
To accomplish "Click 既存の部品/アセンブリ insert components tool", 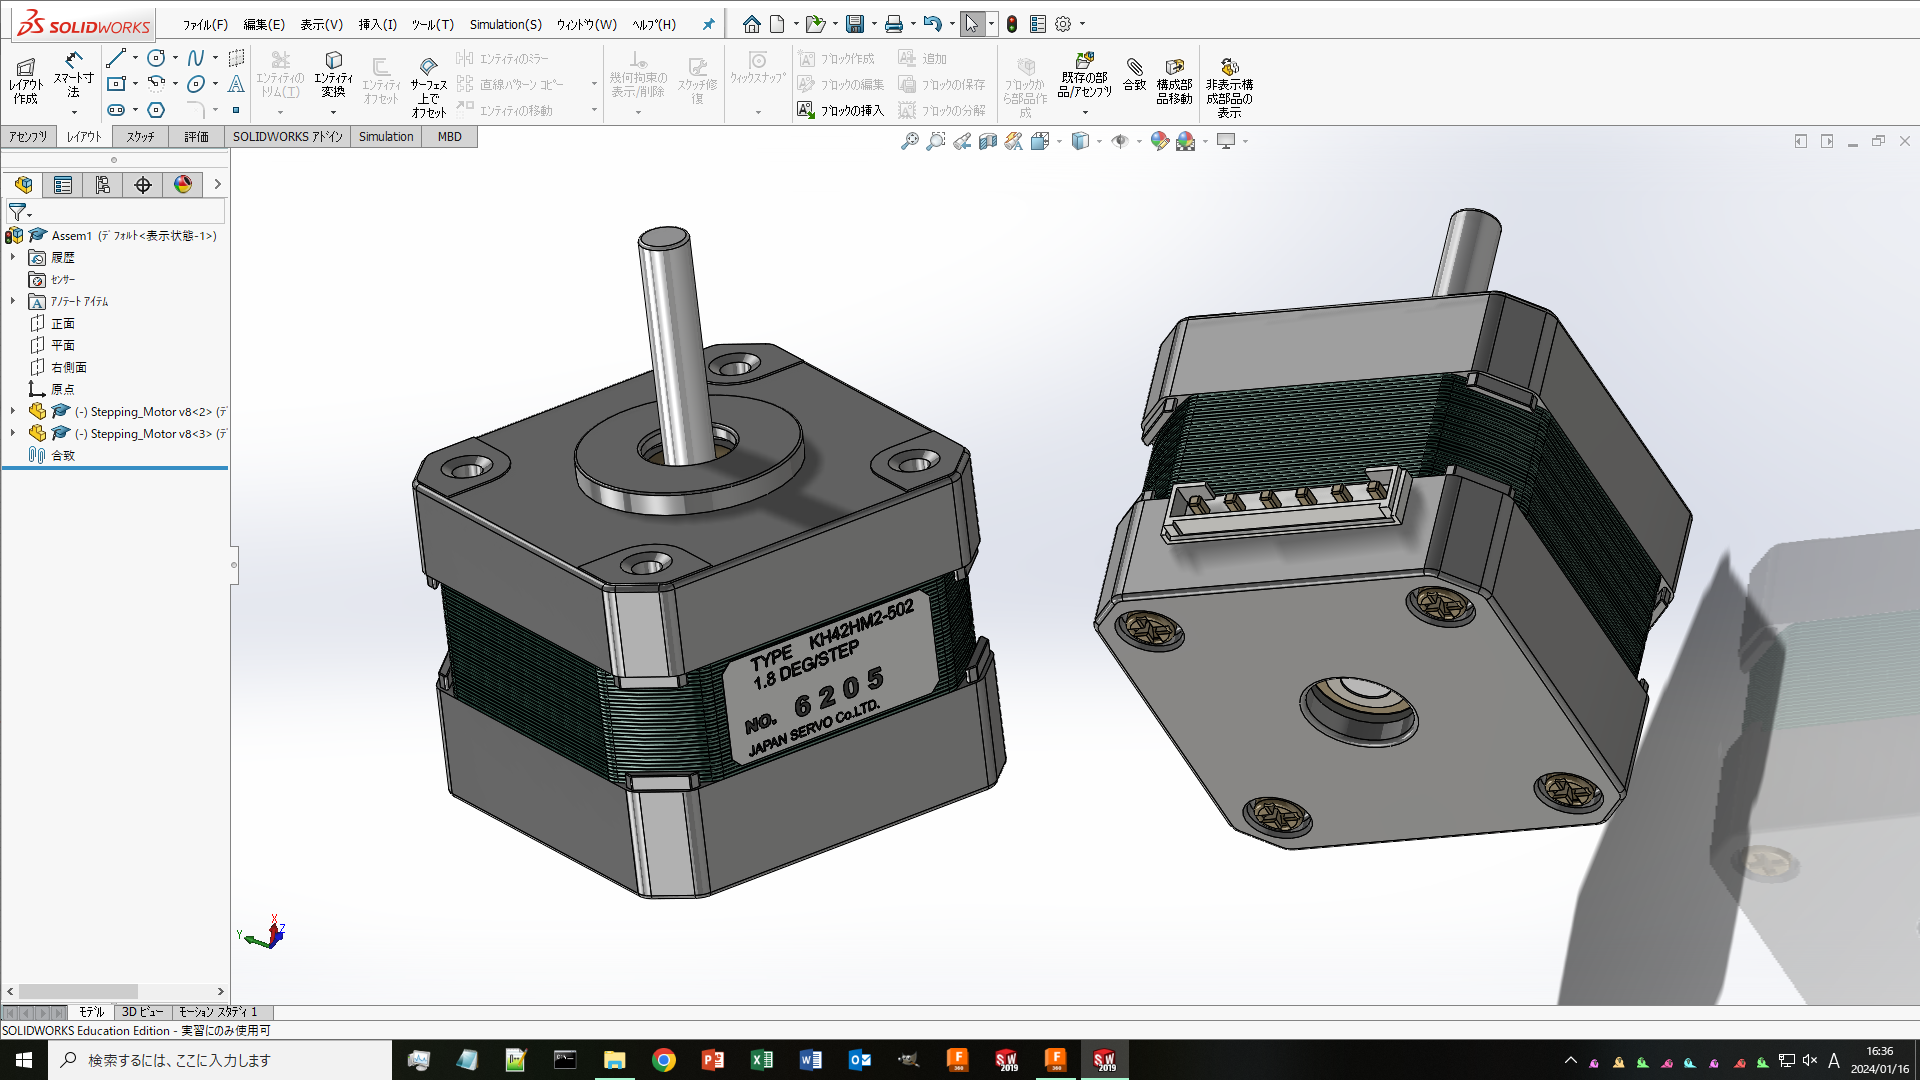I will tap(1085, 75).
